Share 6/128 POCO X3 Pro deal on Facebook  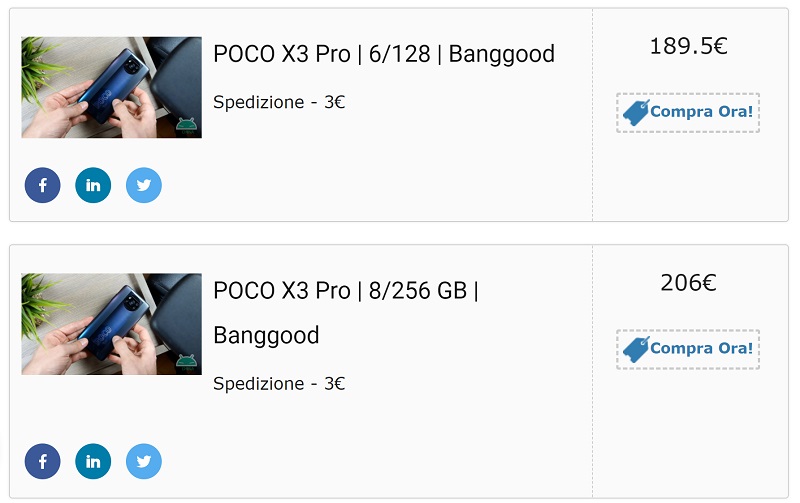click(42, 185)
